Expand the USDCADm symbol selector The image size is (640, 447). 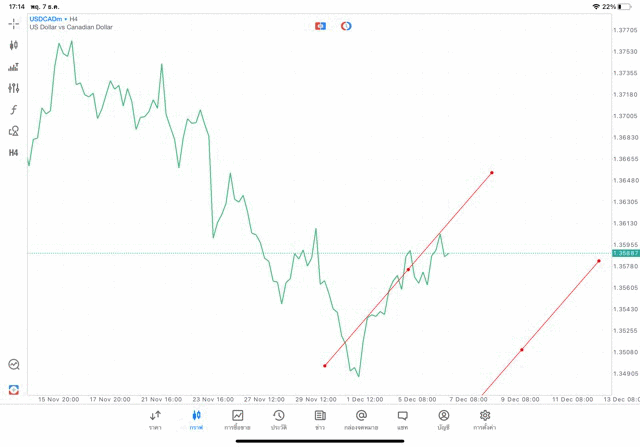[46, 19]
